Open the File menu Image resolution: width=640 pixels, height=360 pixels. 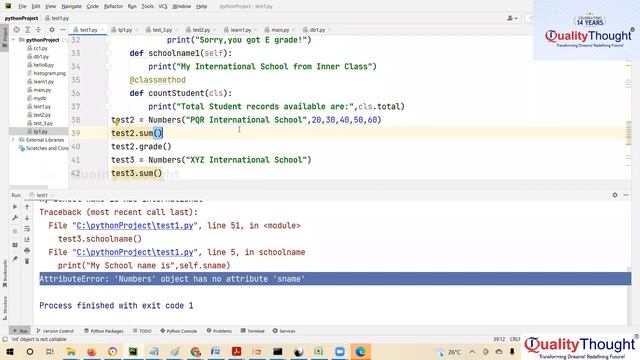pyautogui.click(x=22, y=7)
